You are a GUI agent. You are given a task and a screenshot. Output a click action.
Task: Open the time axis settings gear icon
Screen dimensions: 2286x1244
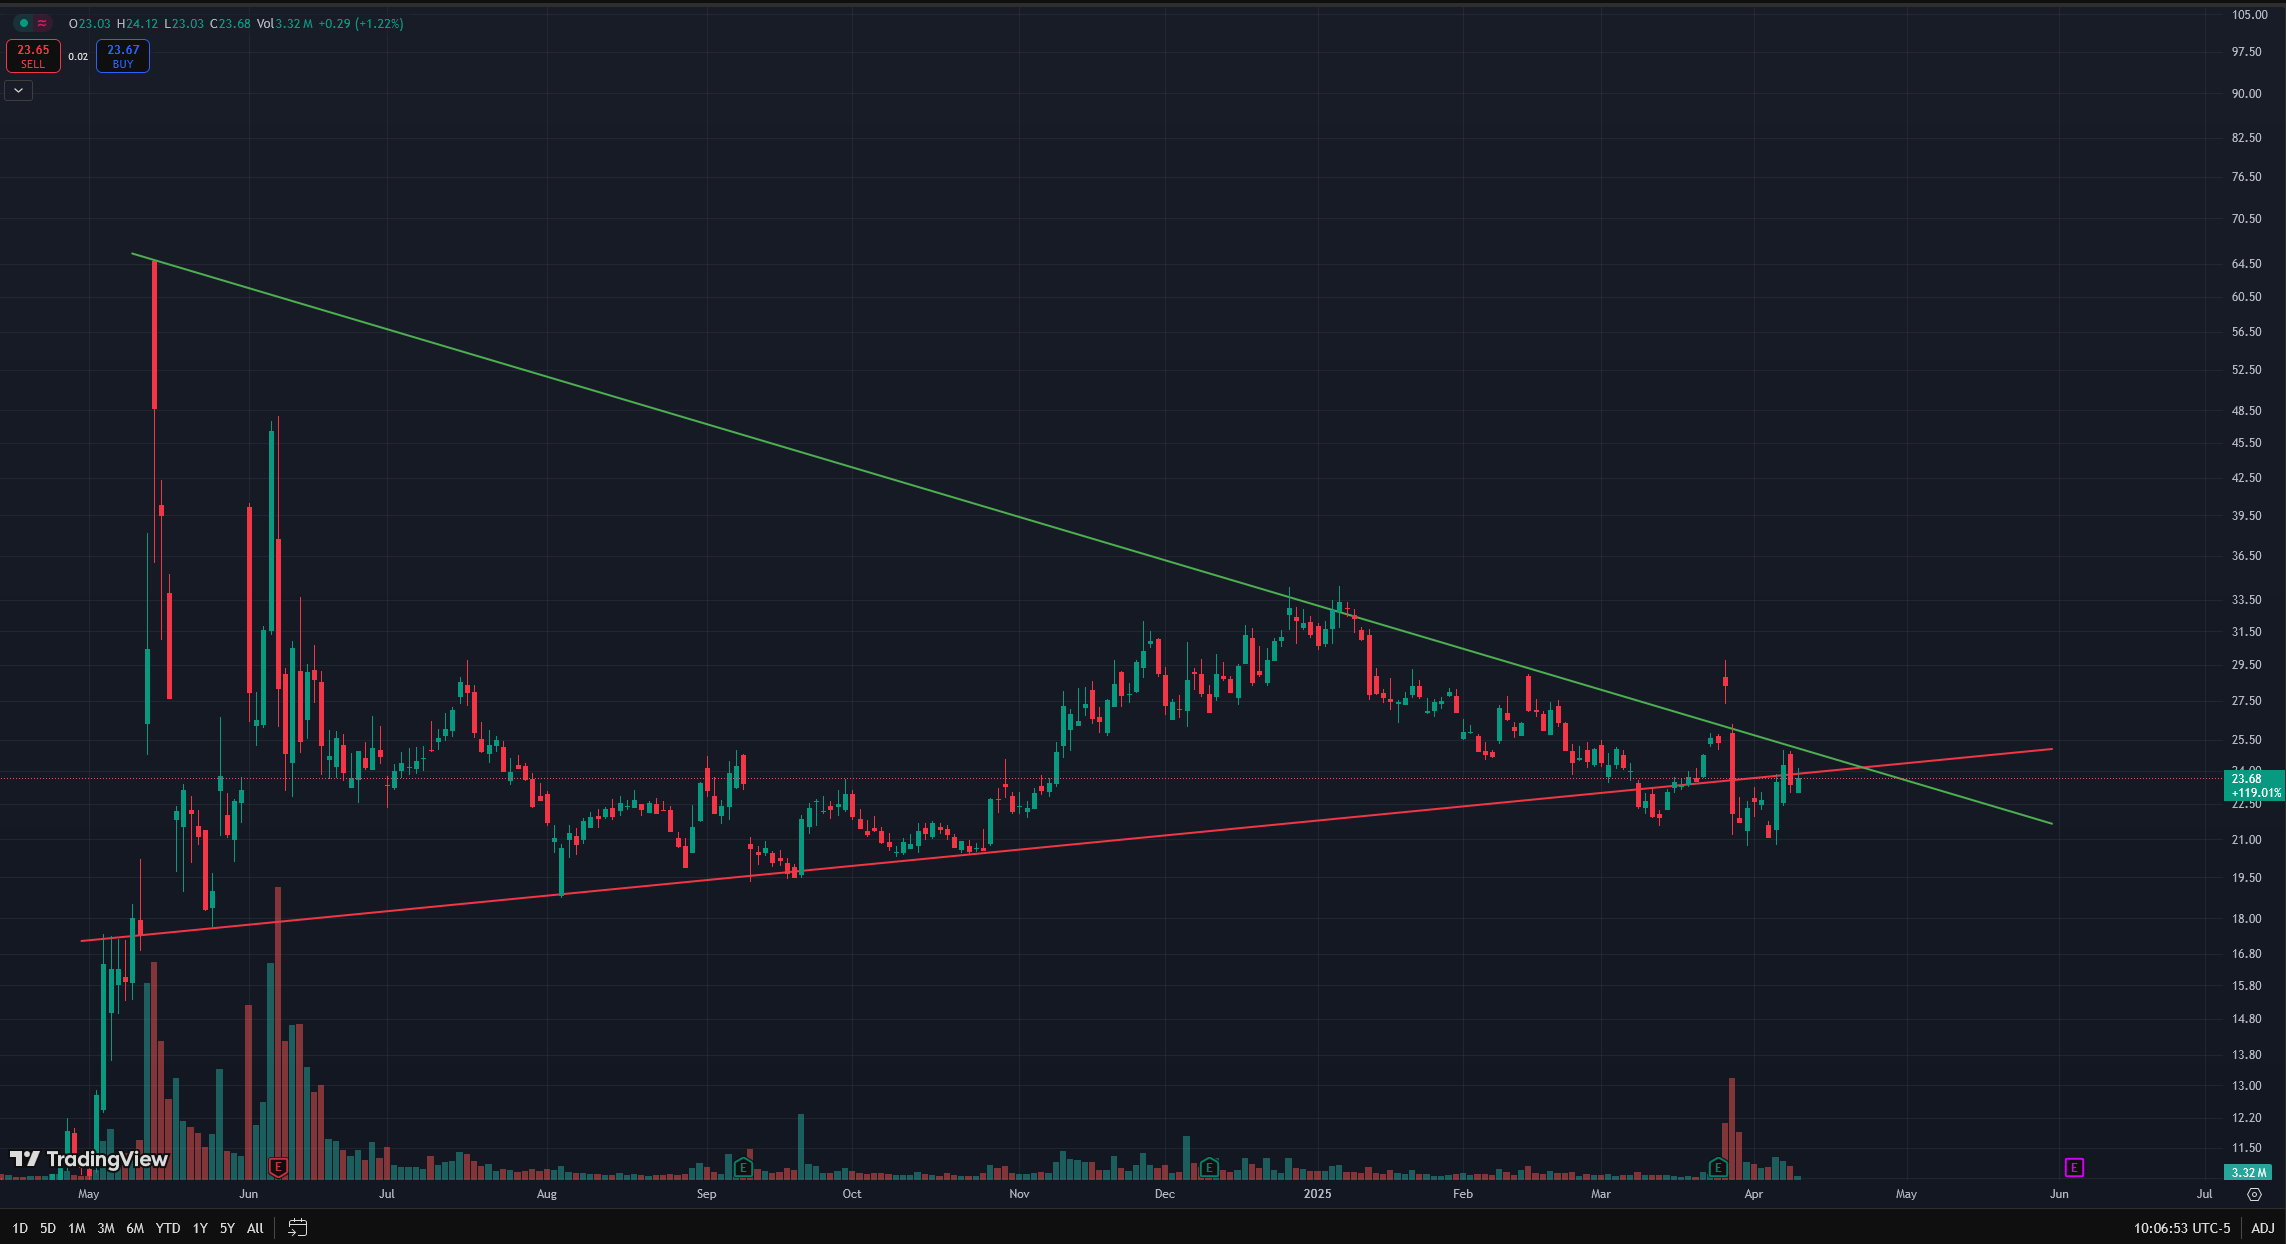pos(2254,1194)
